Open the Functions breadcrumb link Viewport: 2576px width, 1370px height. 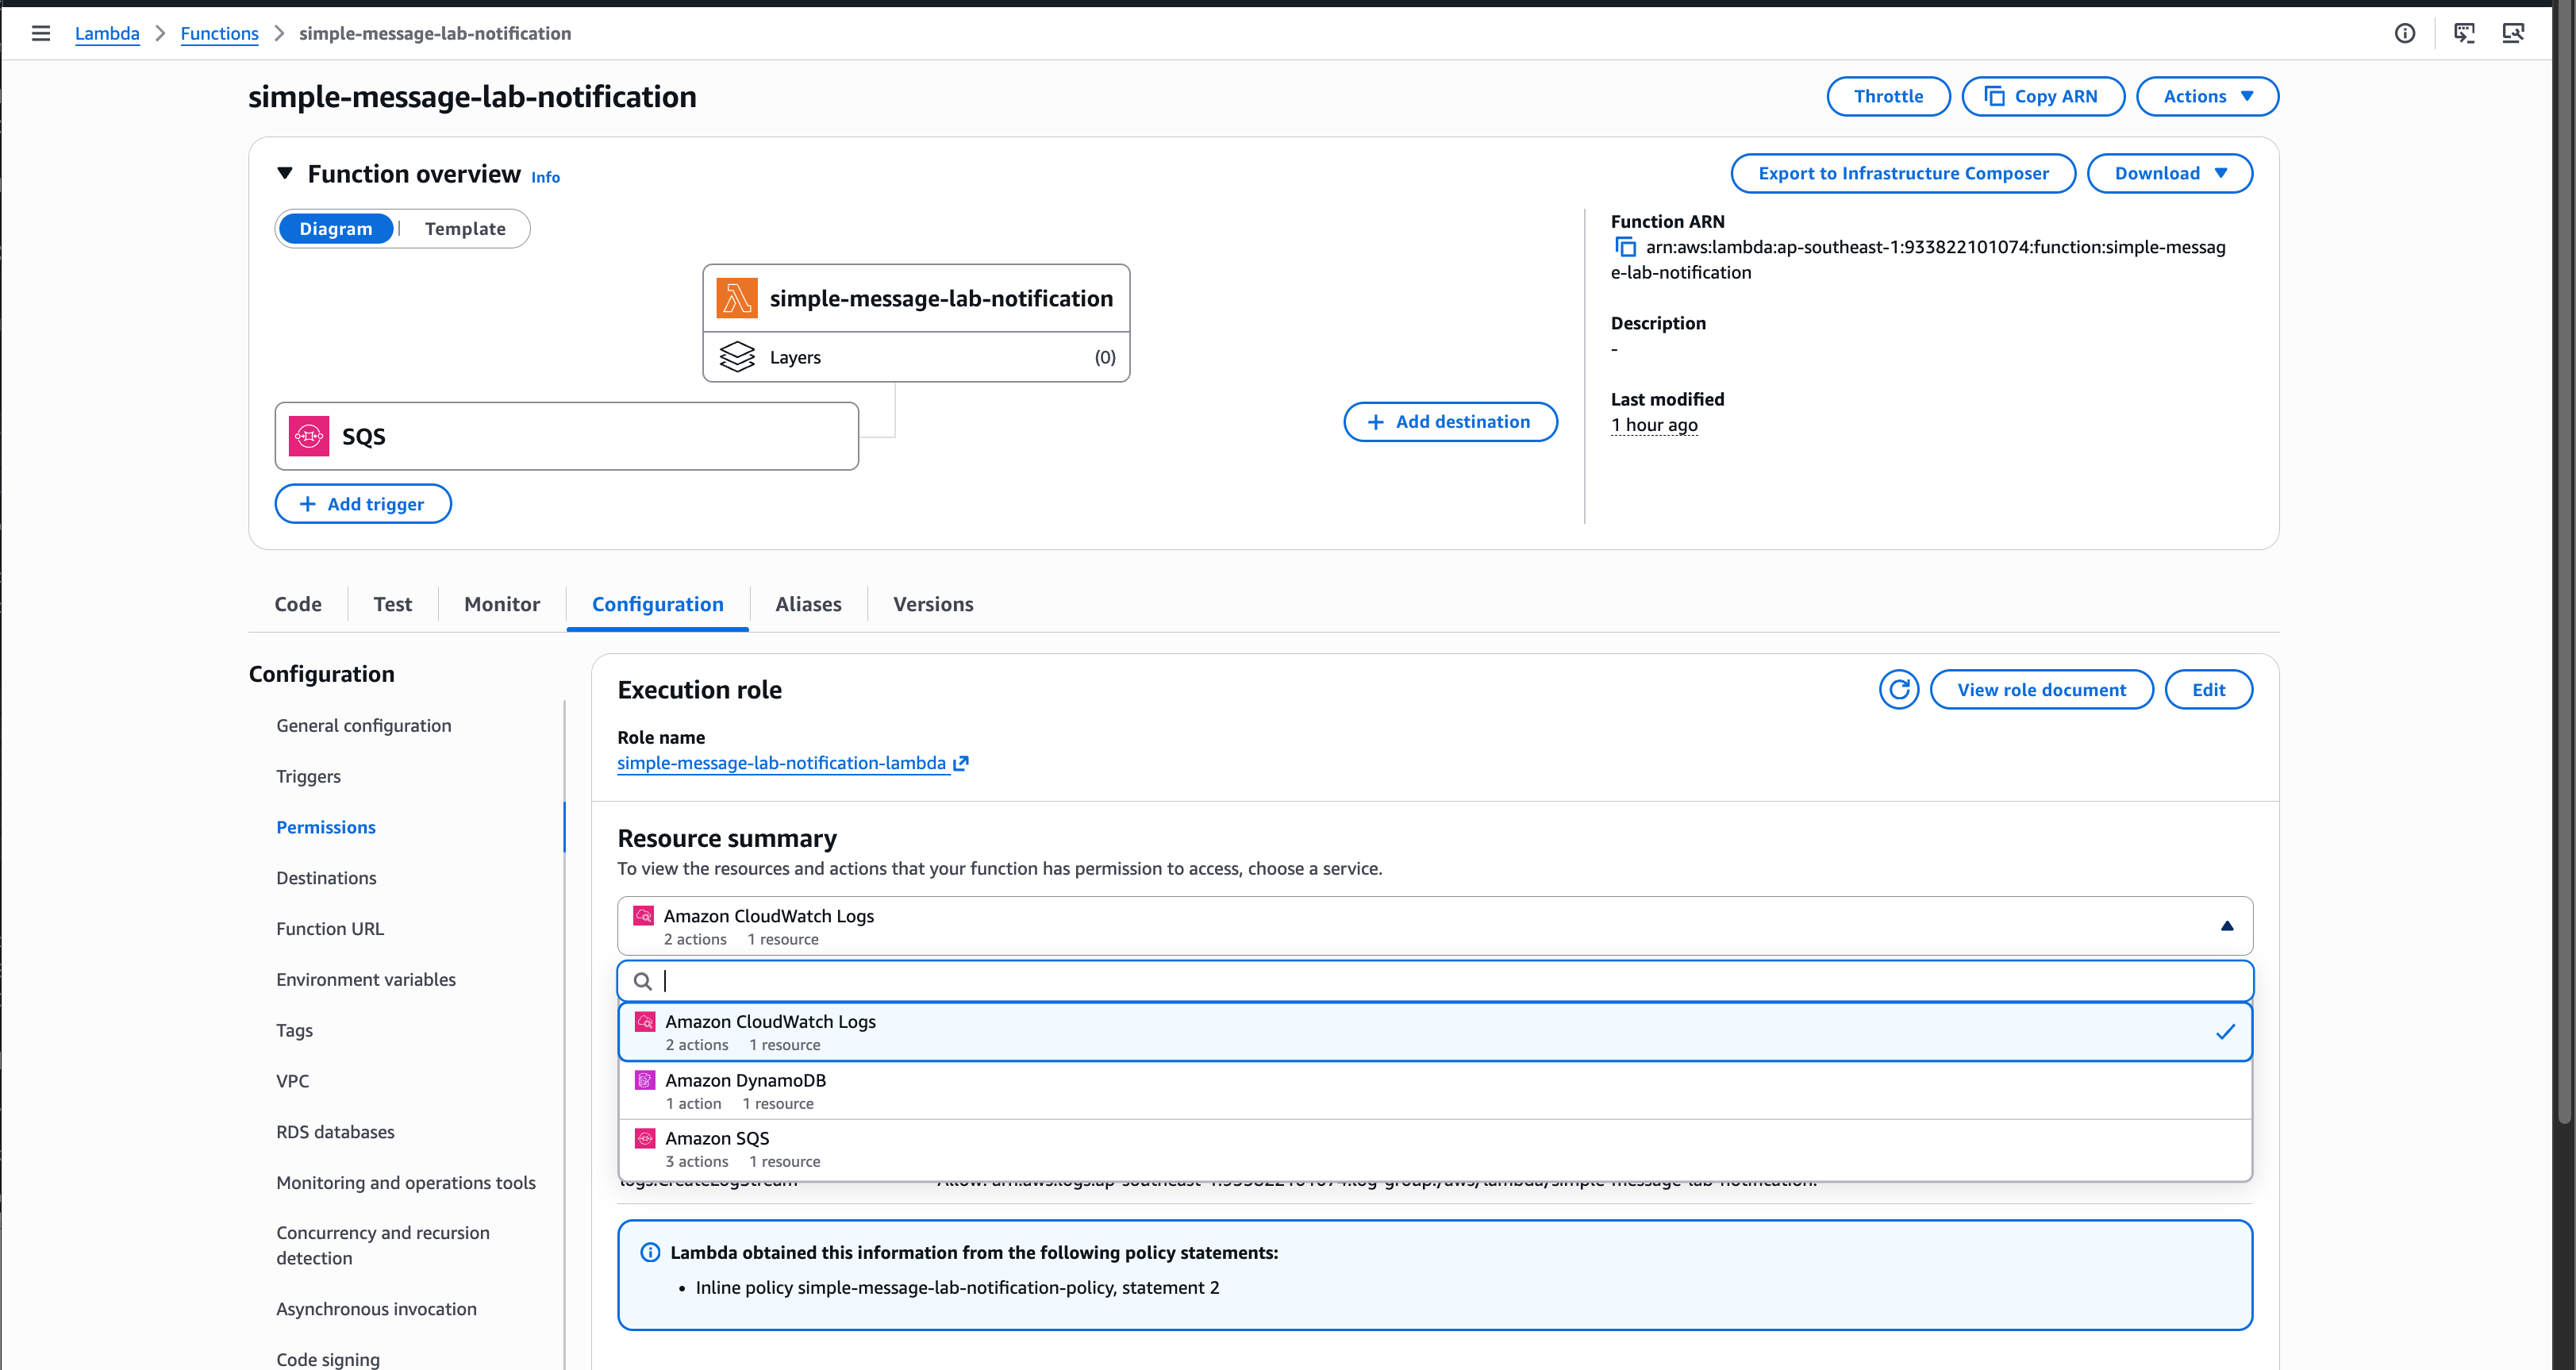(219, 33)
